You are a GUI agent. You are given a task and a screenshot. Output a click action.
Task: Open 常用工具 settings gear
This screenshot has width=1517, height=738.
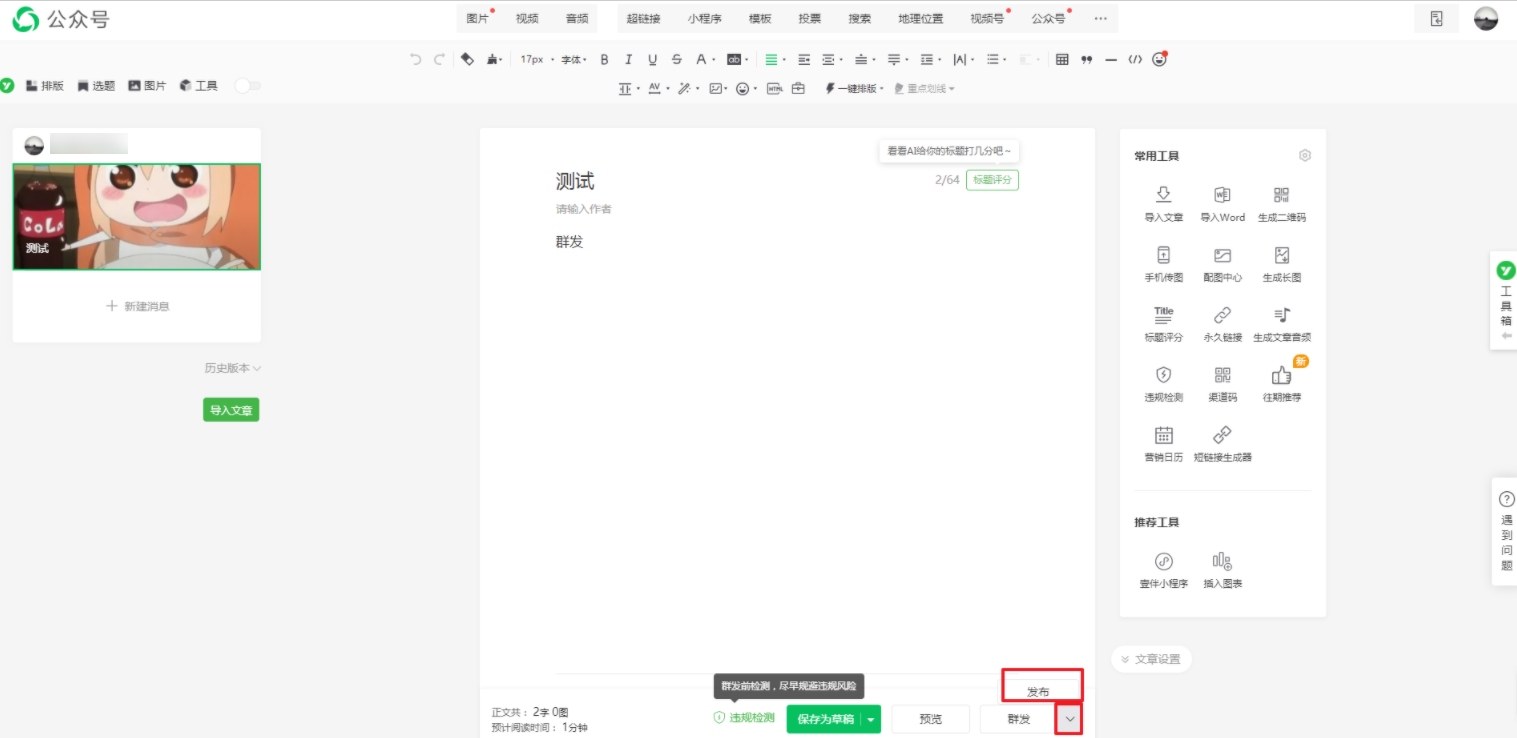point(1304,156)
